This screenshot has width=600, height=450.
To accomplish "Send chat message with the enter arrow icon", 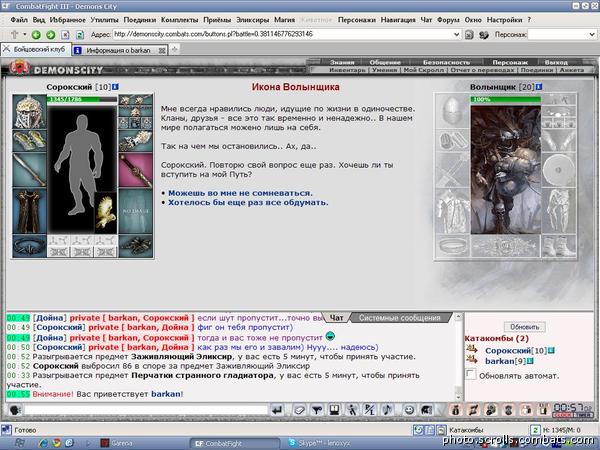I will (277, 410).
